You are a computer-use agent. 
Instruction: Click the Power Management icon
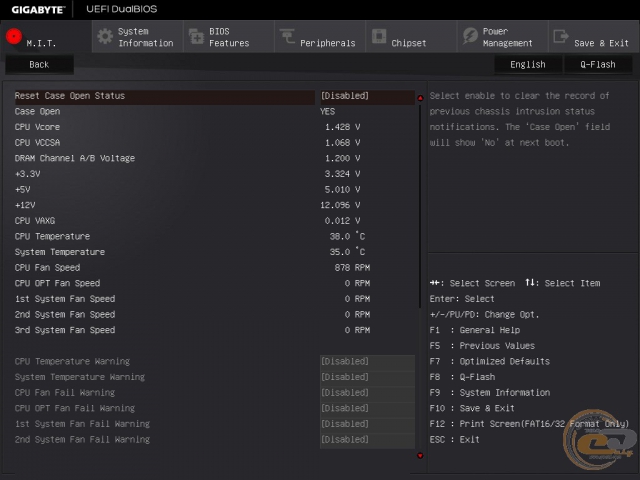click(470, 36)
